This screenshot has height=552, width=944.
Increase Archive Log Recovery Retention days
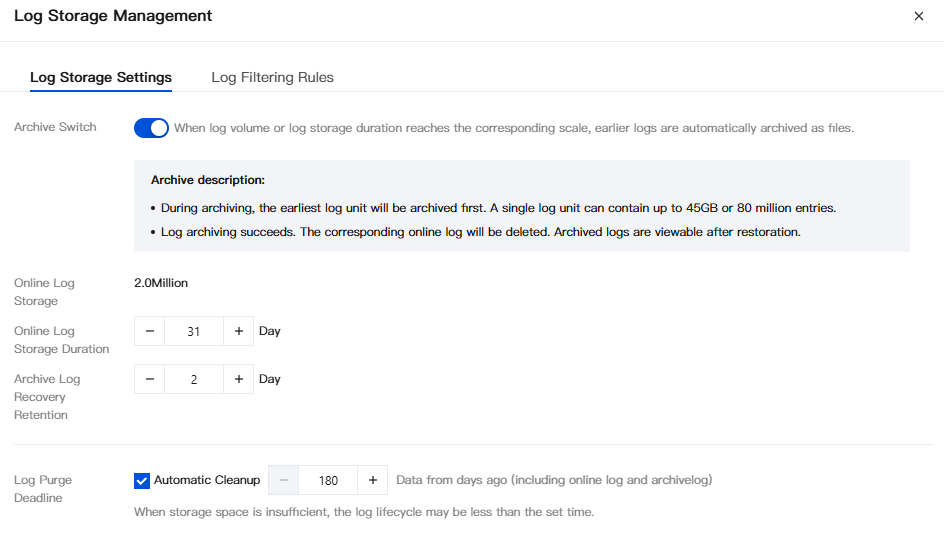[238, 379]
